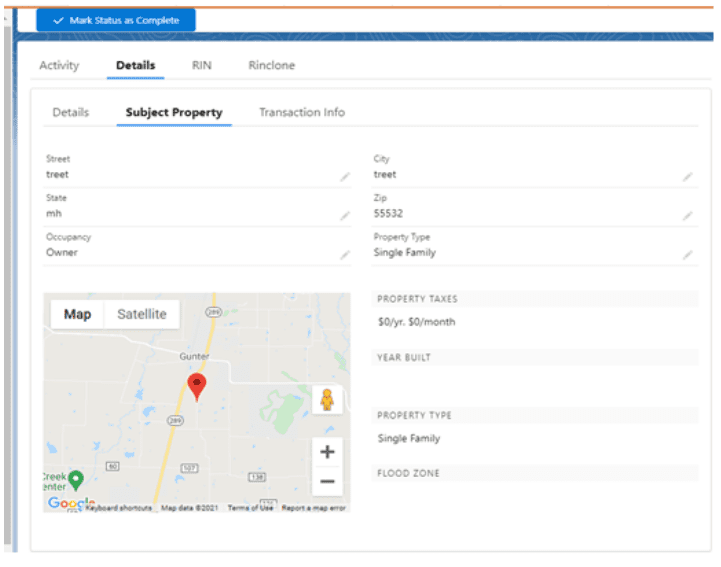Click Mark Status as Complete button
Screen dimensions: 721x567
116,20
